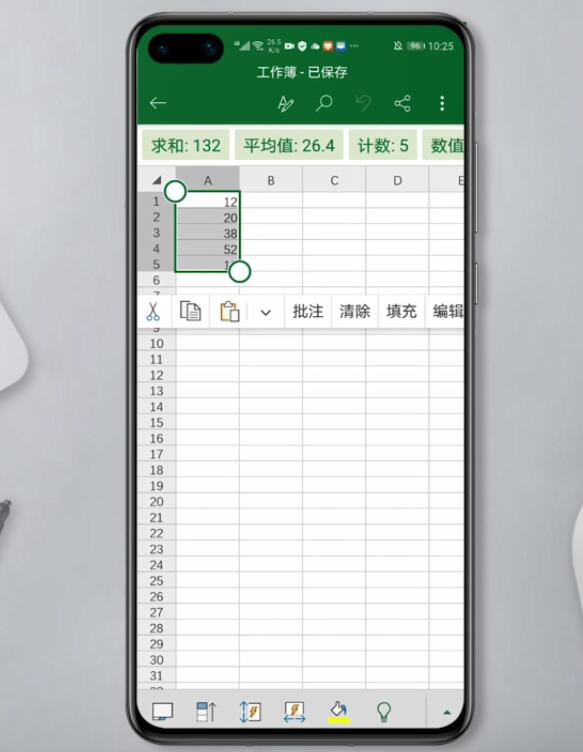583x752 pixels.
Task: Tap the 计数: 5 summary chip
Action: pyautogui.click(x=383, y=145)
